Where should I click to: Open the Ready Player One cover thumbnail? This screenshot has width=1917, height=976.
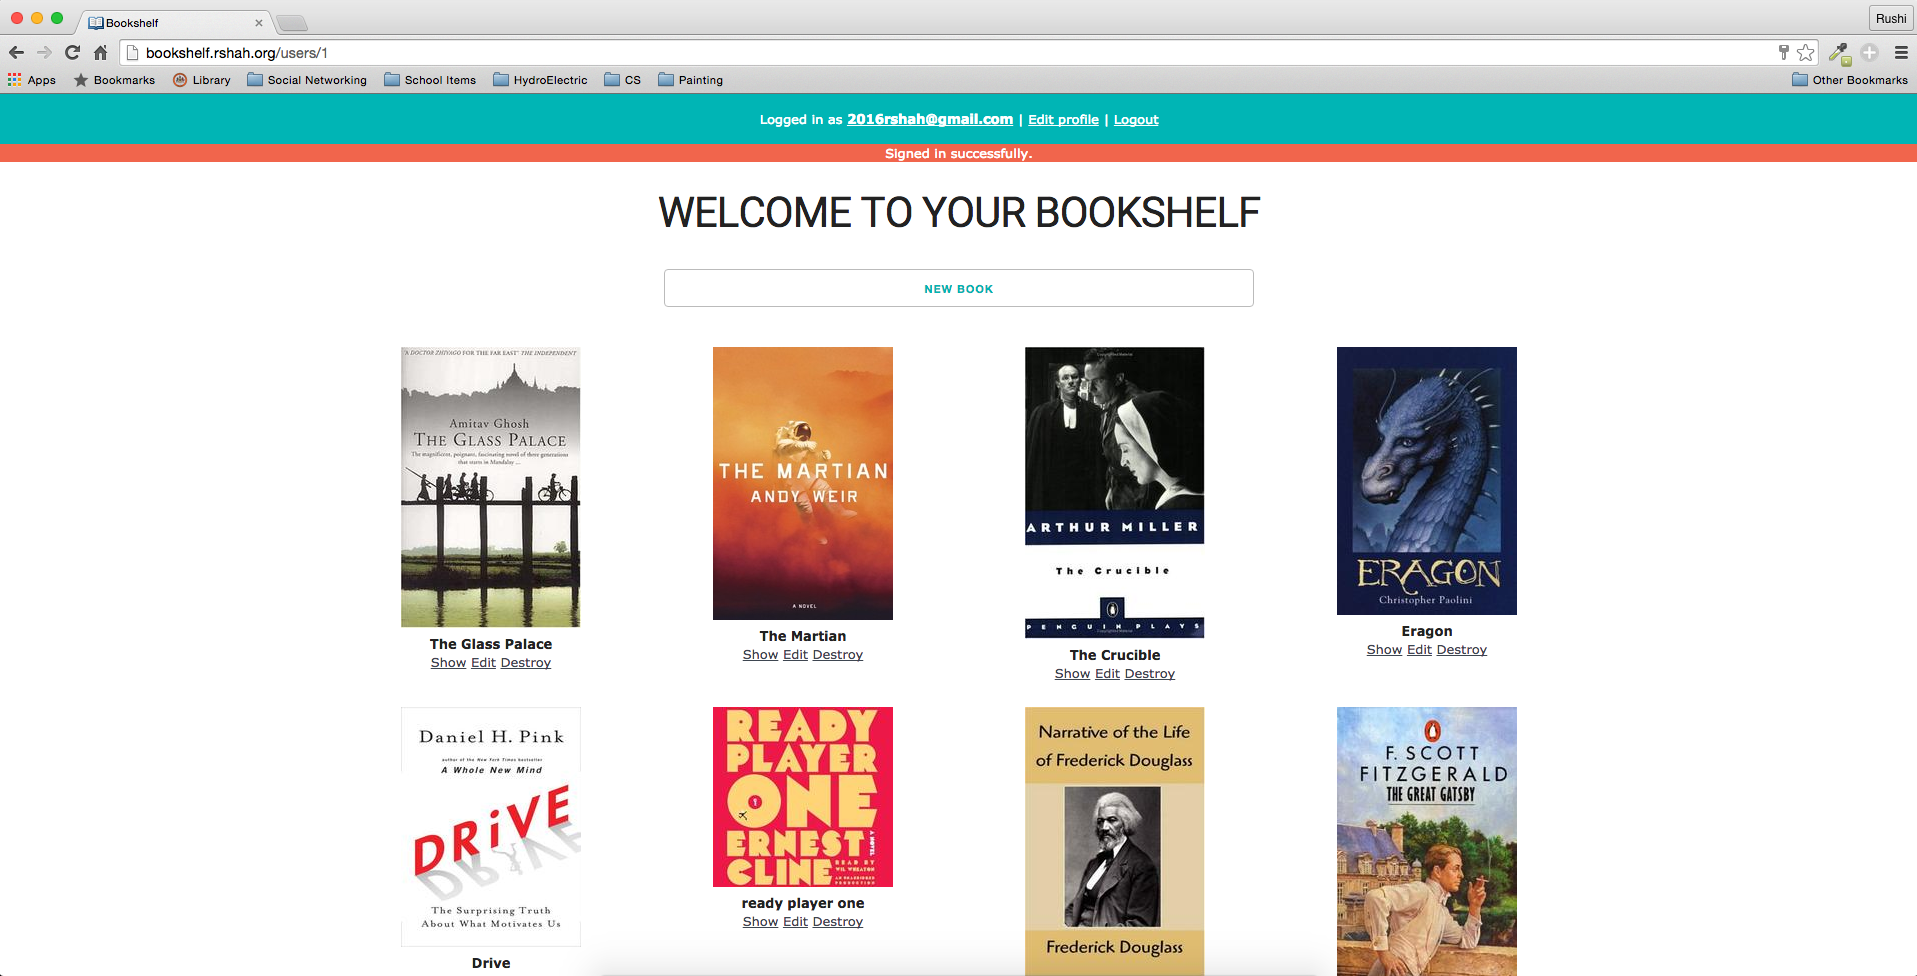[802, 797]
